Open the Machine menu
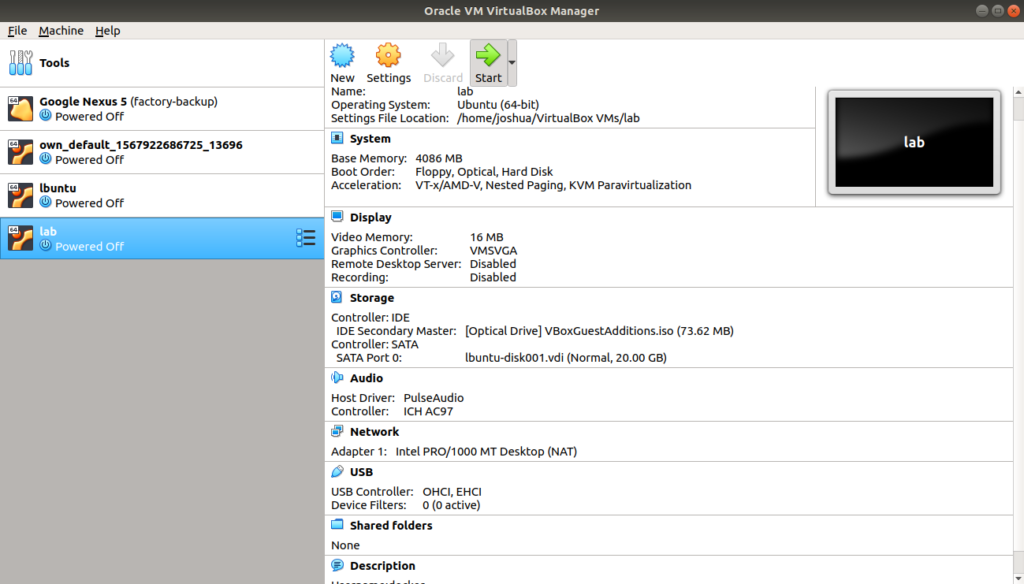This screenshot has height=584, width=1024. coord(61,31)
